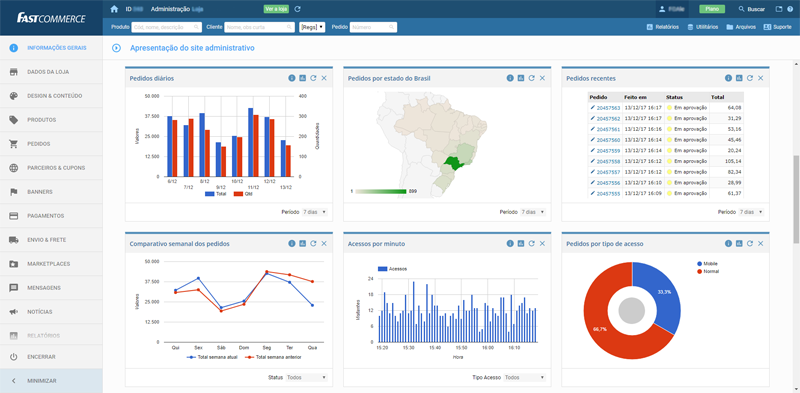Open chart icon on Pedidos diários widget

pyautogui.click(x=303, y=78)
